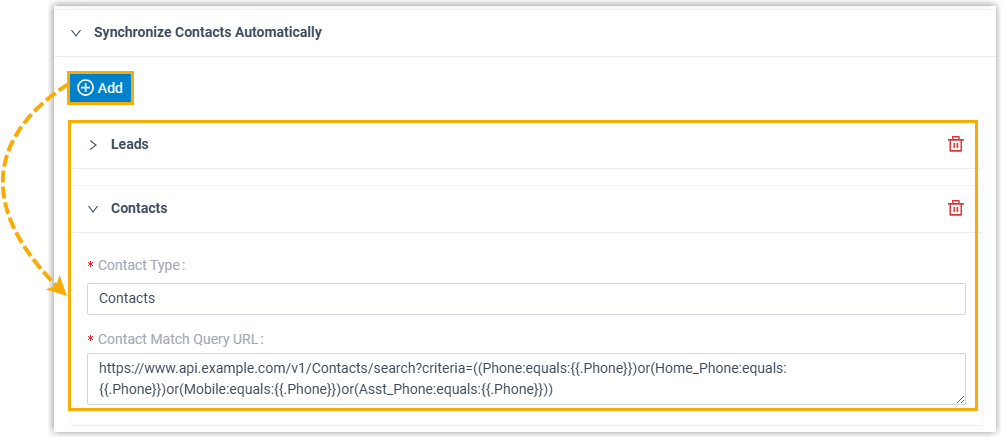This screenshot has height=438, width=1002.
Task: Click the Contact Type field label
Action: [141, 265]
